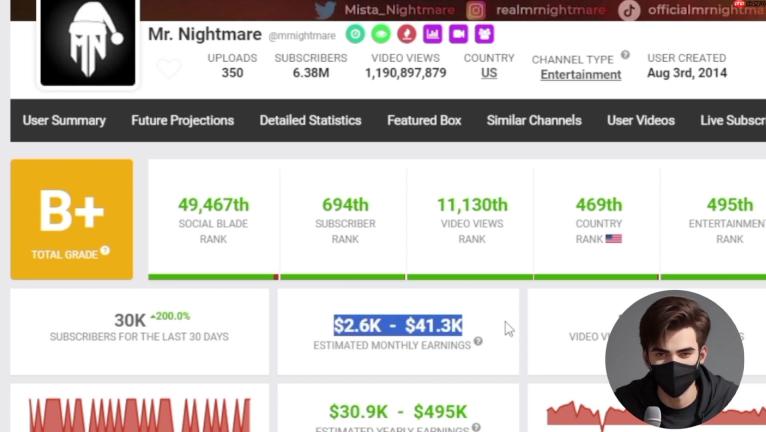Open the Instagram icon link
The image size is (766, 432).
point(475,10)
